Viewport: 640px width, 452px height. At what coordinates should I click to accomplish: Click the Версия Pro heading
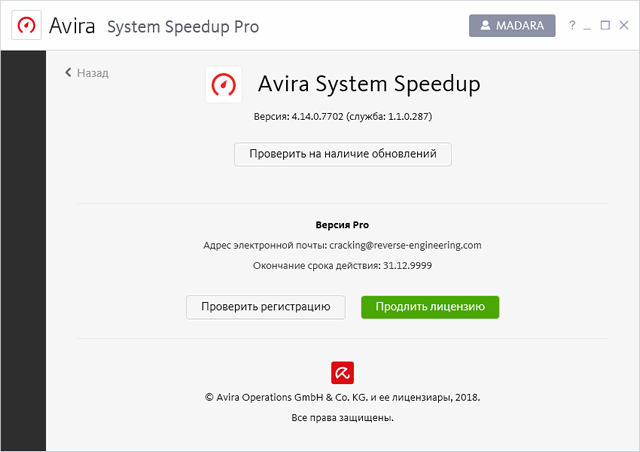coord(342,225)
